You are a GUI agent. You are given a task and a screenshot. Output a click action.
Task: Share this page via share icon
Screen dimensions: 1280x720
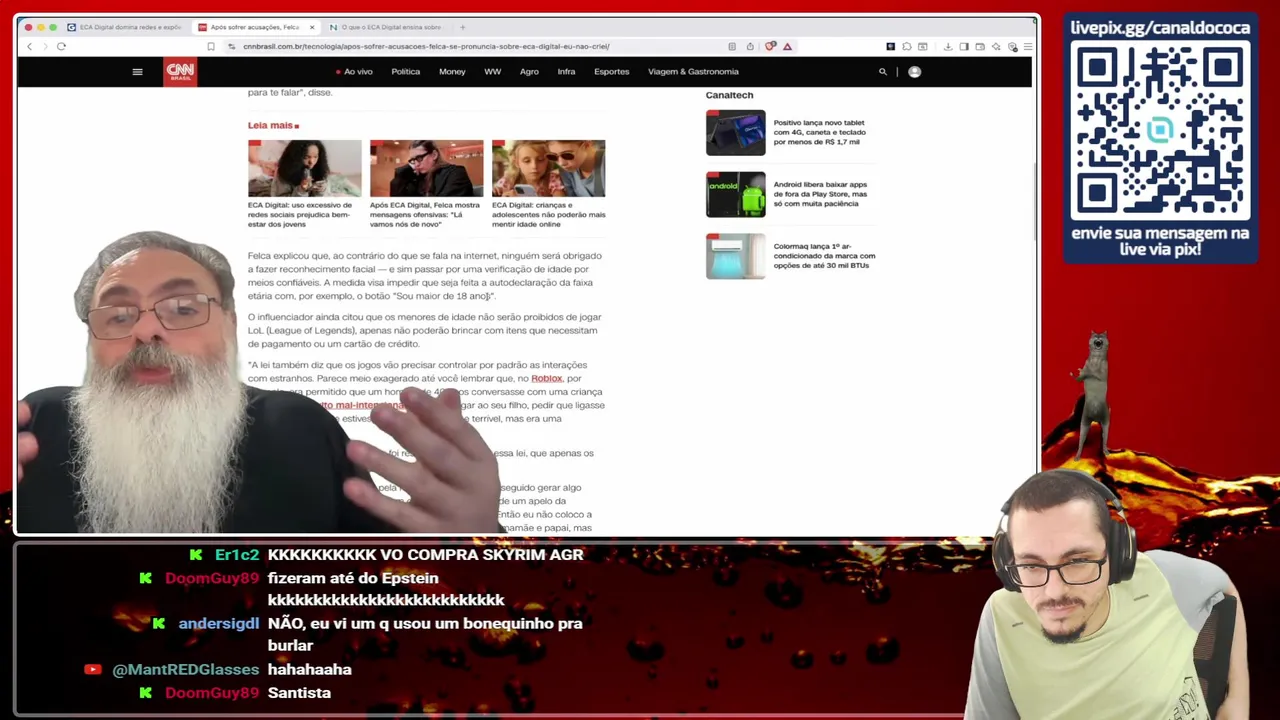click(750, 46)
